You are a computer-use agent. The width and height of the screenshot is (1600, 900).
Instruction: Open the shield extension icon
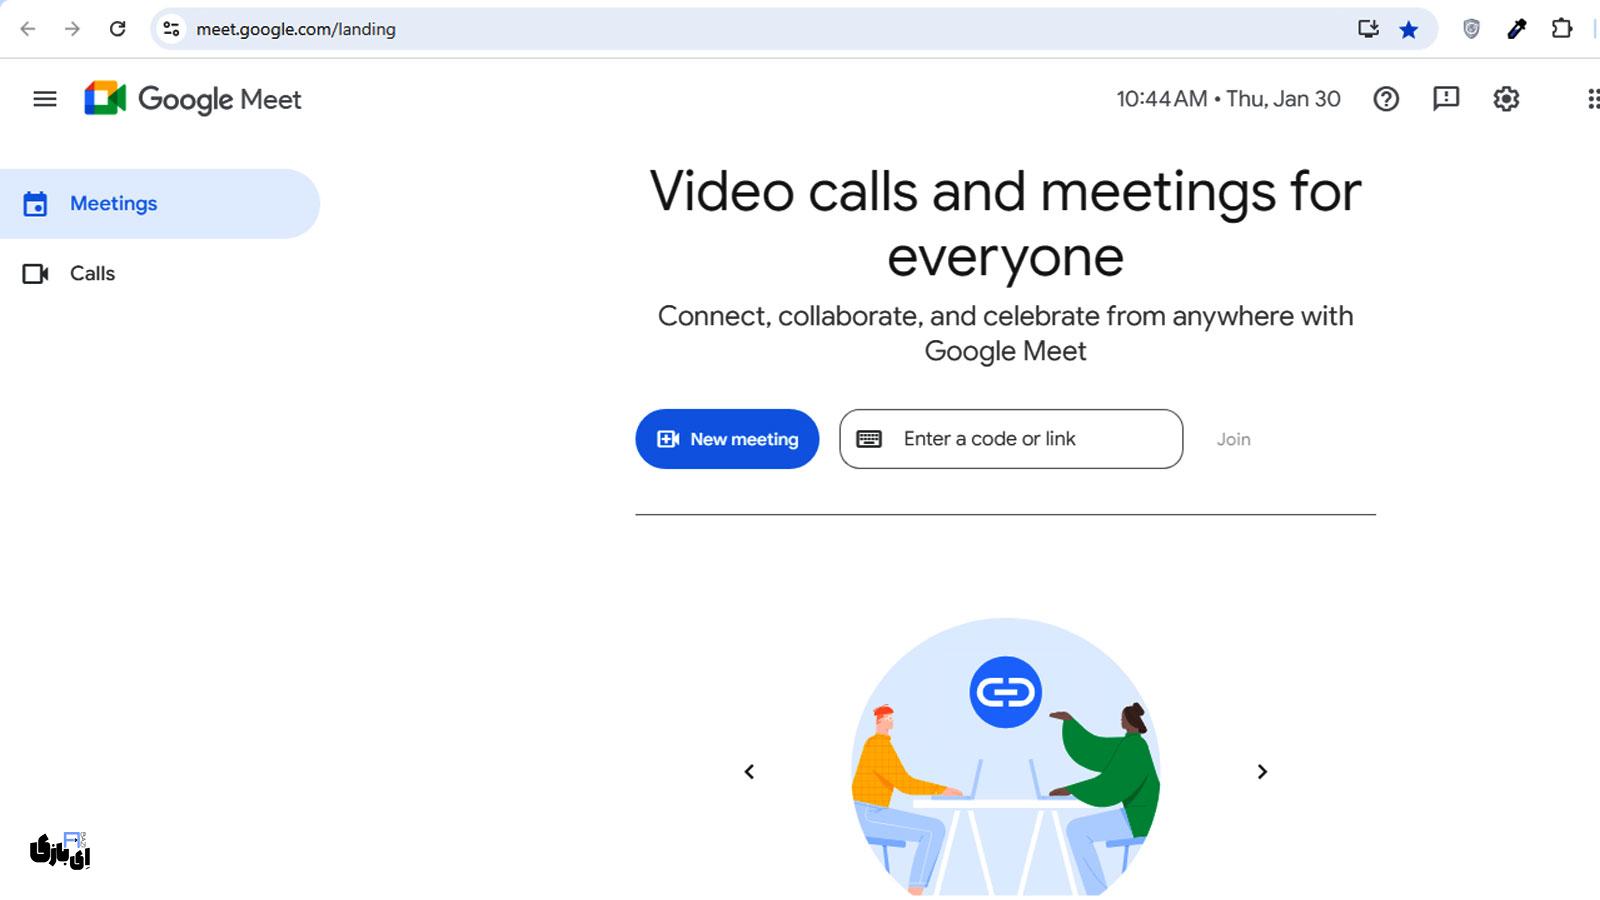pyautogui.click(x=1471, y=29)
